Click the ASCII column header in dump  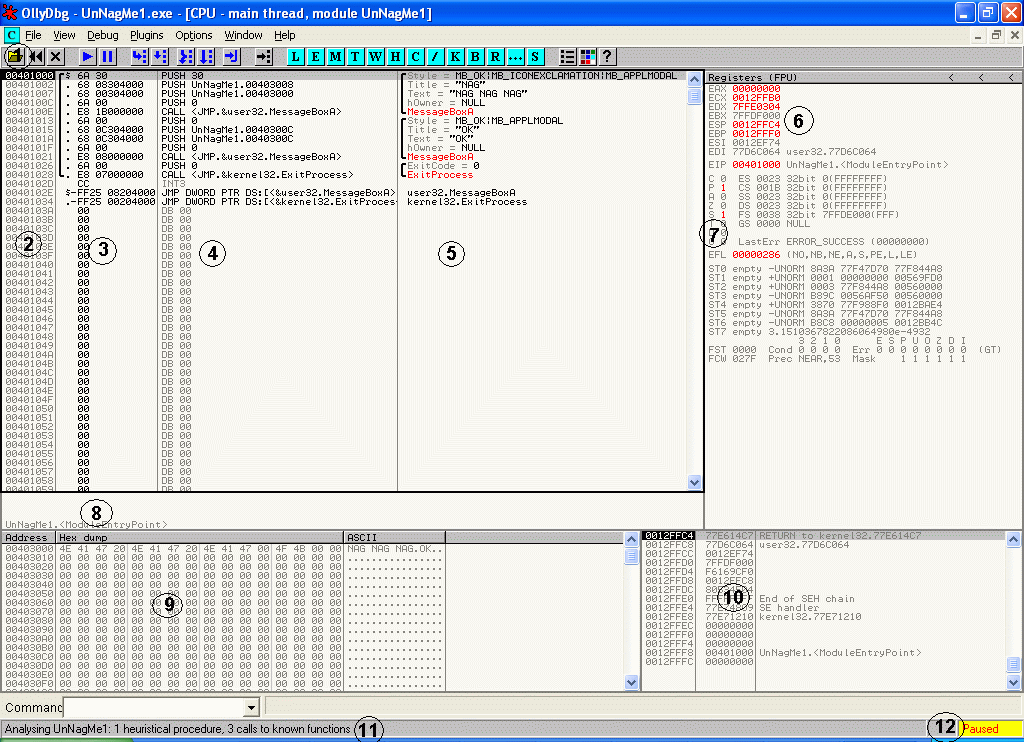pos(394,538)
